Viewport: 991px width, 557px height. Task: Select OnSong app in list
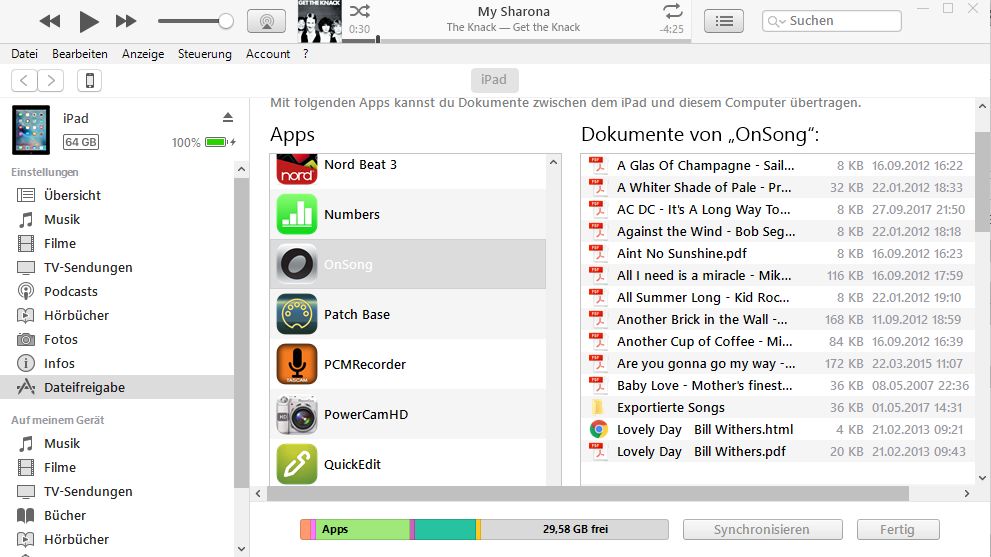coord(408,264)
